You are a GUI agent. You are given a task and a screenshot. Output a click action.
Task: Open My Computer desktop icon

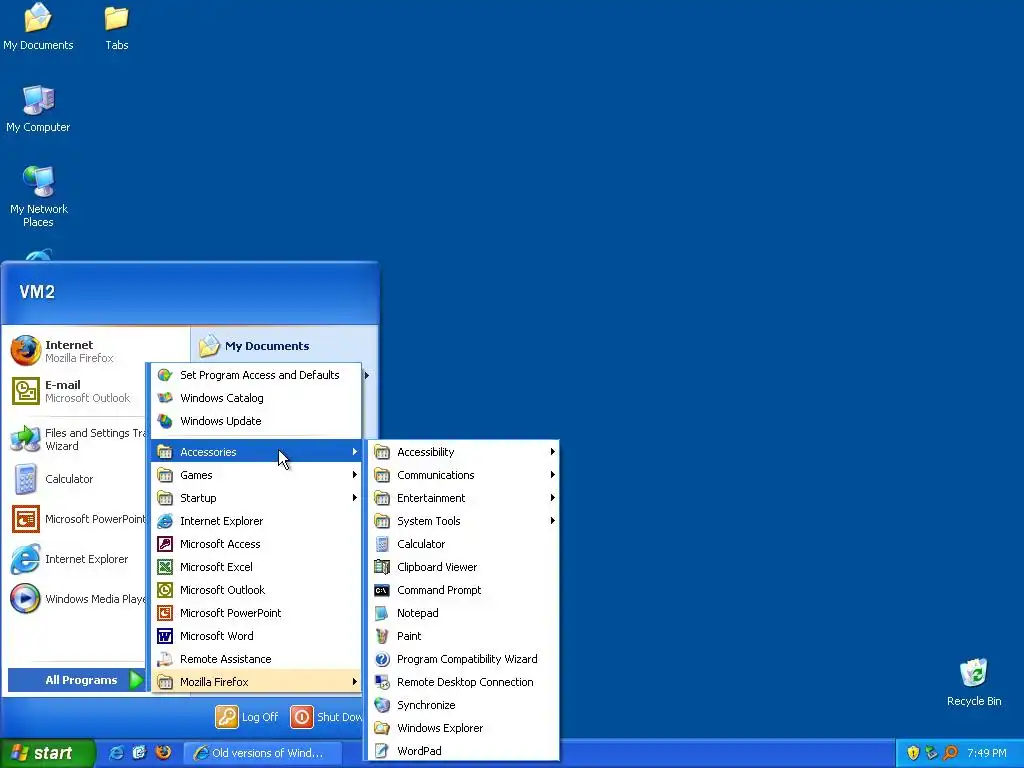pos(38,108)
